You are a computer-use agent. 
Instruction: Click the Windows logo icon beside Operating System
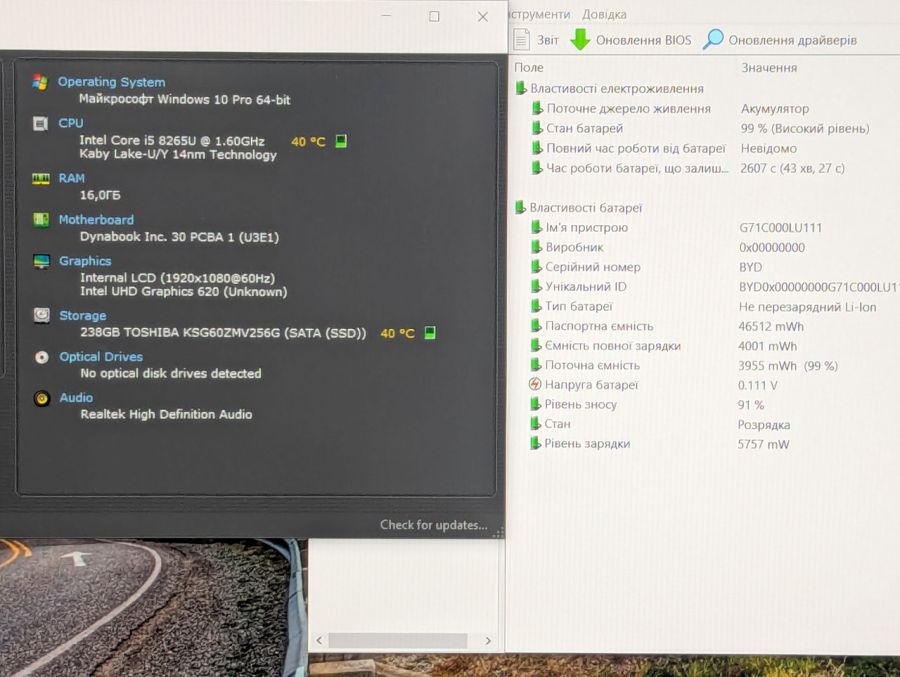[40, 82]
